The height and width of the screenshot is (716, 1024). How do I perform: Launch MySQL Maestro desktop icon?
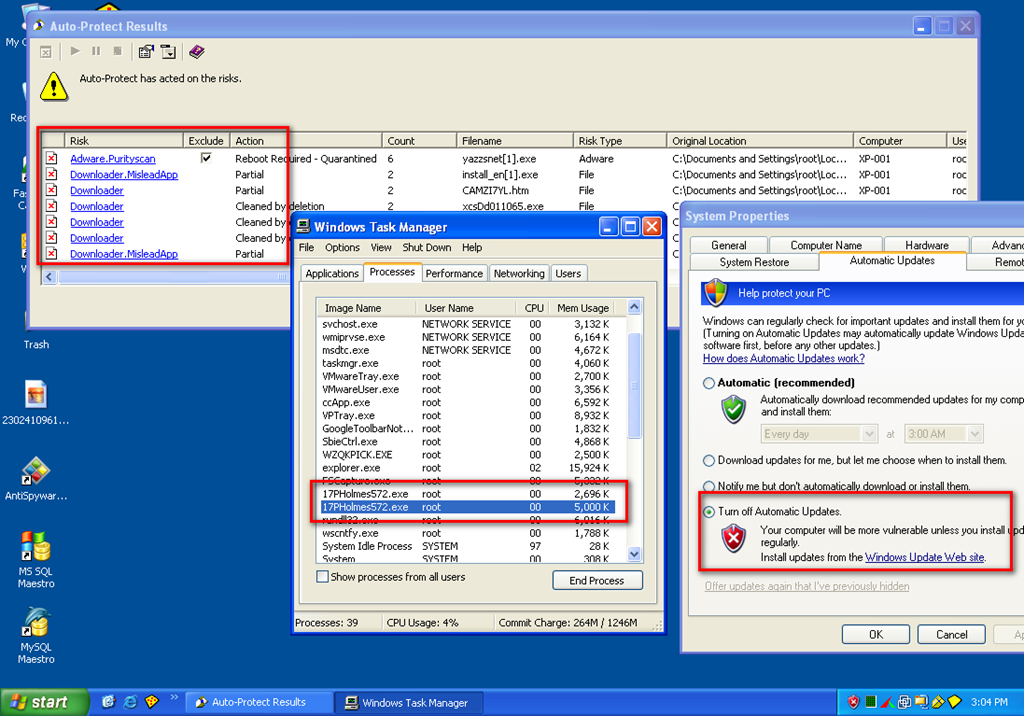coord(36,622)
